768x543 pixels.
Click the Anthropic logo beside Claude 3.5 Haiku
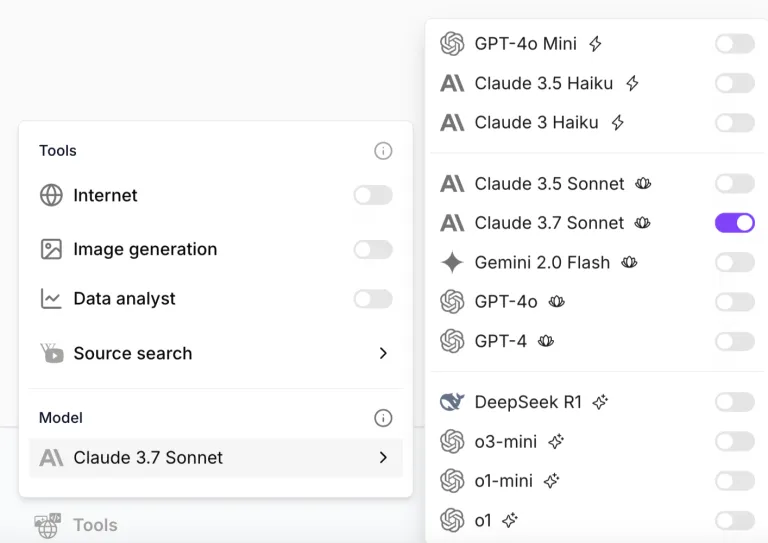click(452, 83)
